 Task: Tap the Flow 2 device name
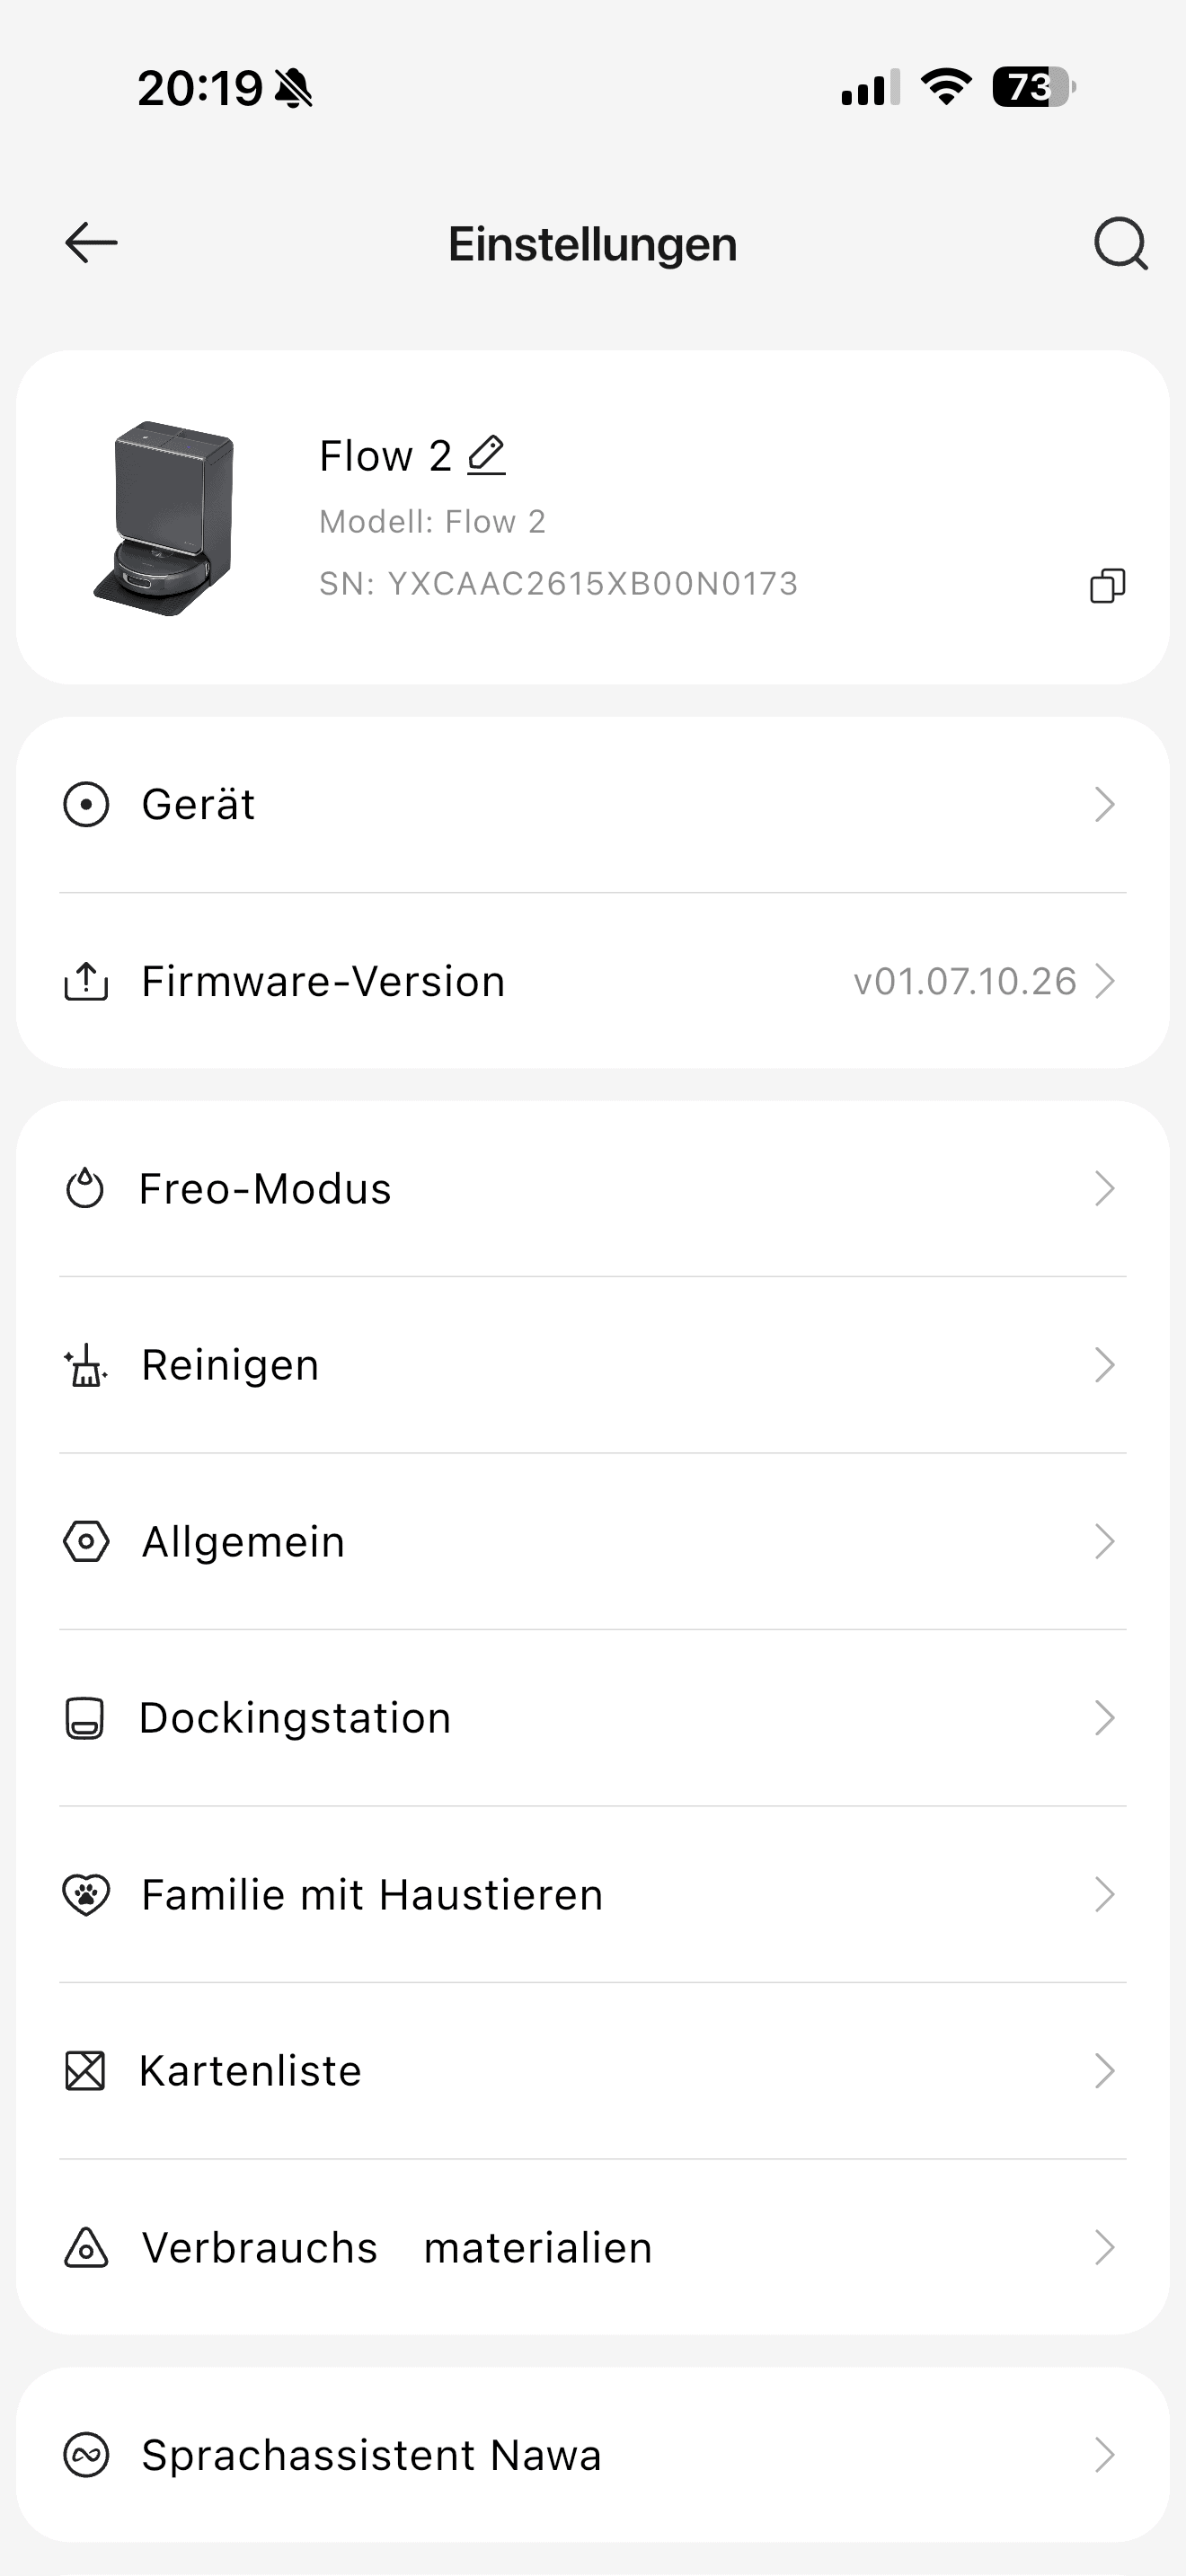click(x=385, y=456)
